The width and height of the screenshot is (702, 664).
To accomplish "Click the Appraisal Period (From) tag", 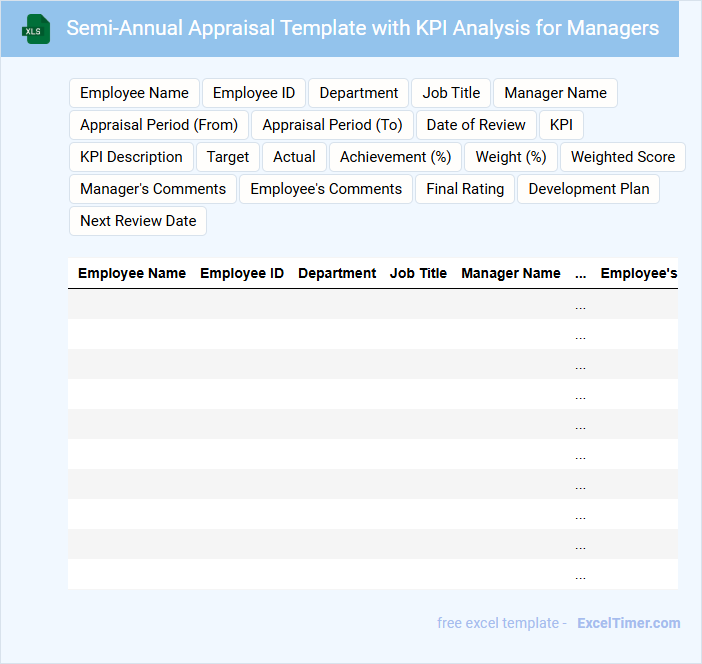I will (x=159, y=125).
